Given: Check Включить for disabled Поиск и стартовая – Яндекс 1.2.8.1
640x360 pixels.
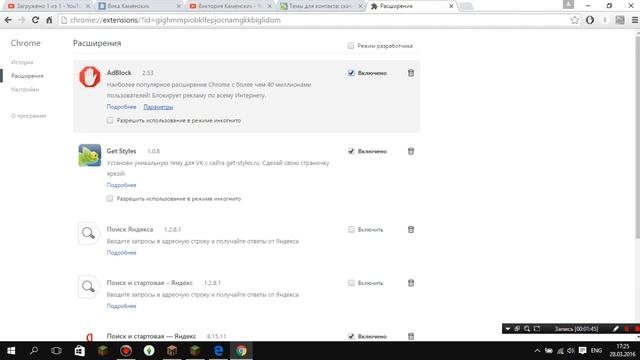Looking at the screenshot, I should [x=351, y=283].
